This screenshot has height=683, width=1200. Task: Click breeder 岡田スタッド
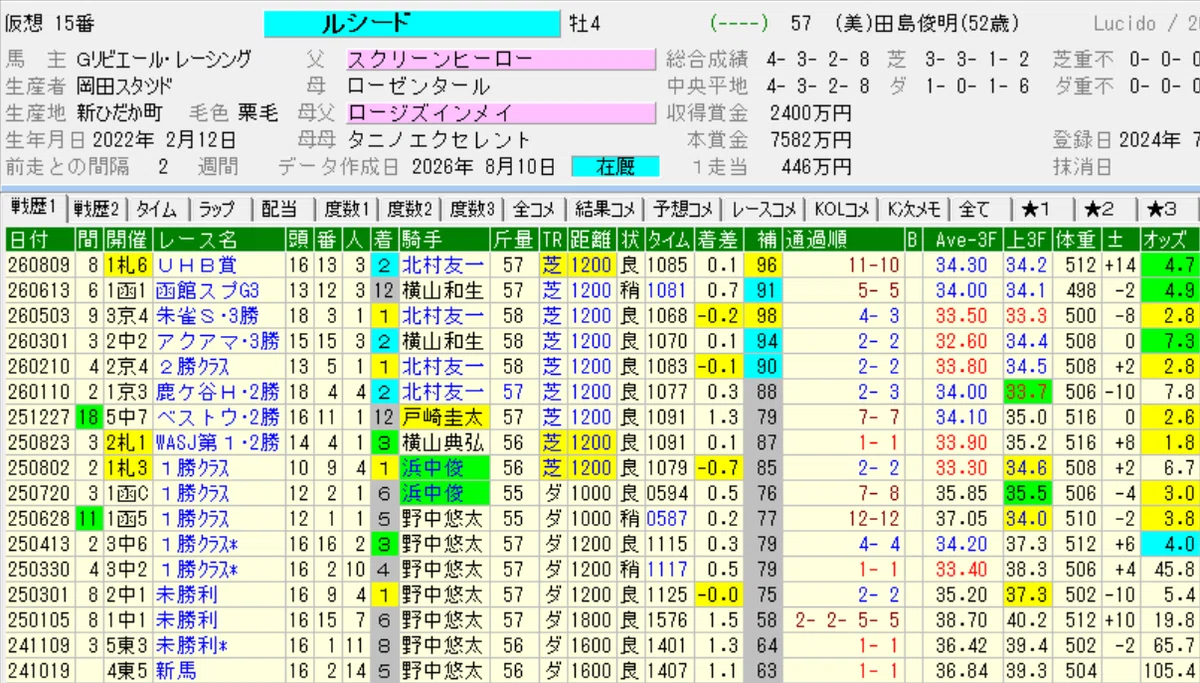[124, 86]
